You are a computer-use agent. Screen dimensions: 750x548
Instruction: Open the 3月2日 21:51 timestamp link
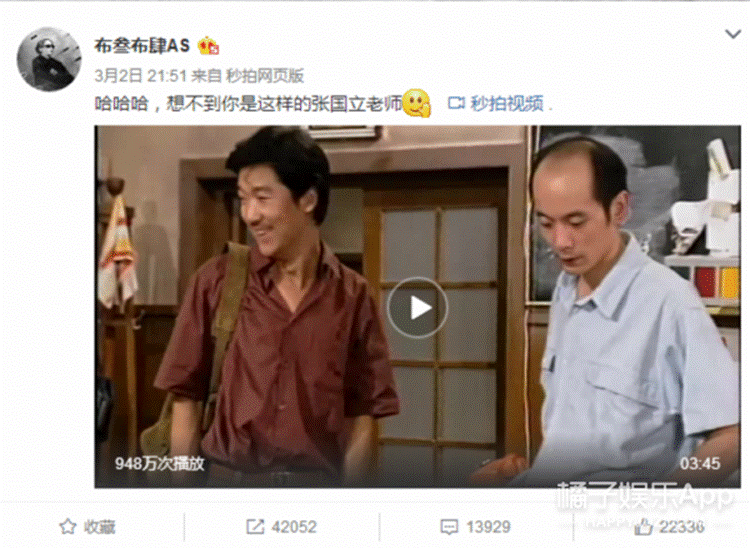coord(140,76)
